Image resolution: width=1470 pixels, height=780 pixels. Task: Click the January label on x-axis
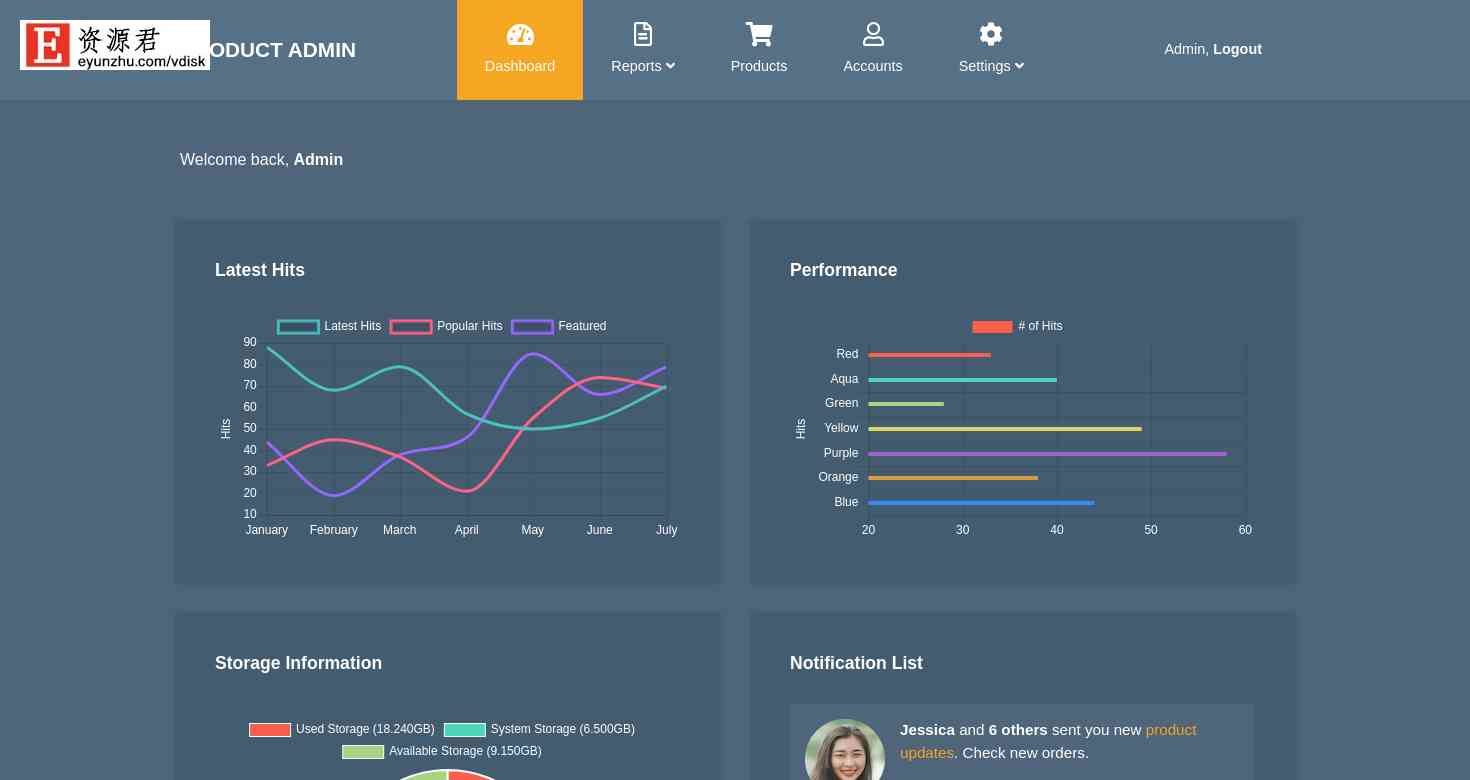(x=267, y=530)
